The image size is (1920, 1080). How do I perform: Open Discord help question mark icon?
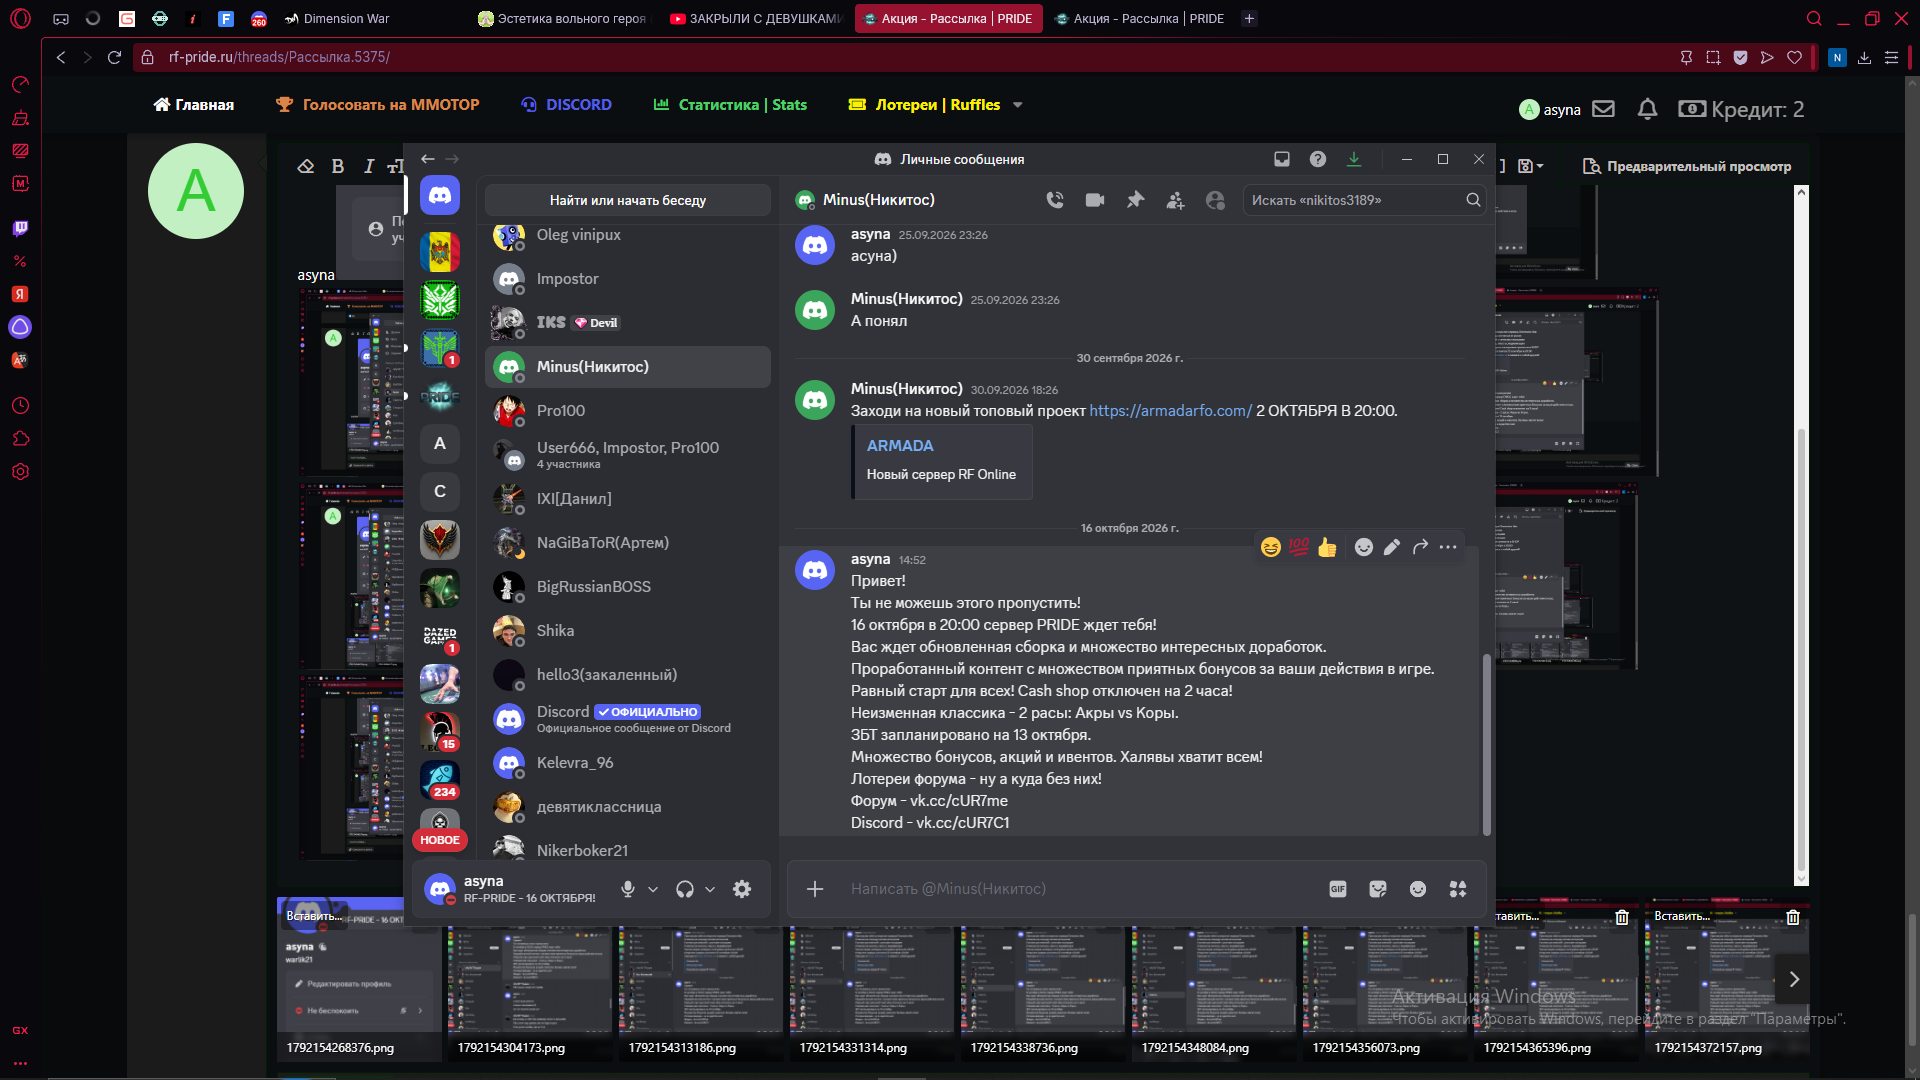[x=1318, y=159]
